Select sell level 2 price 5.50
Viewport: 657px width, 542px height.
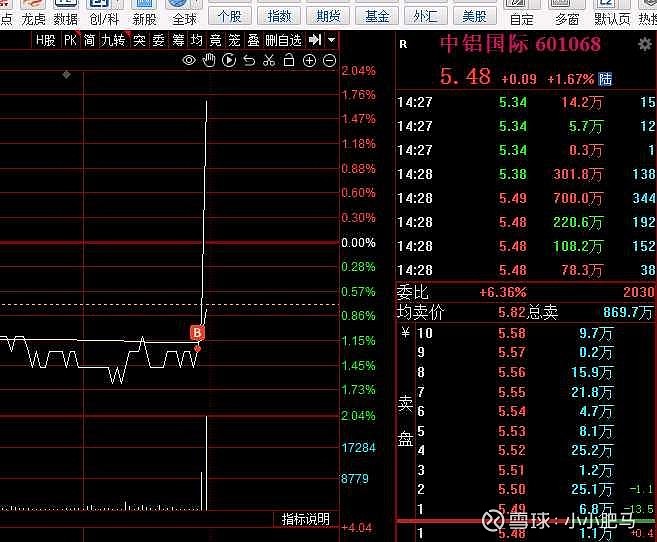[x=512, y=489]
